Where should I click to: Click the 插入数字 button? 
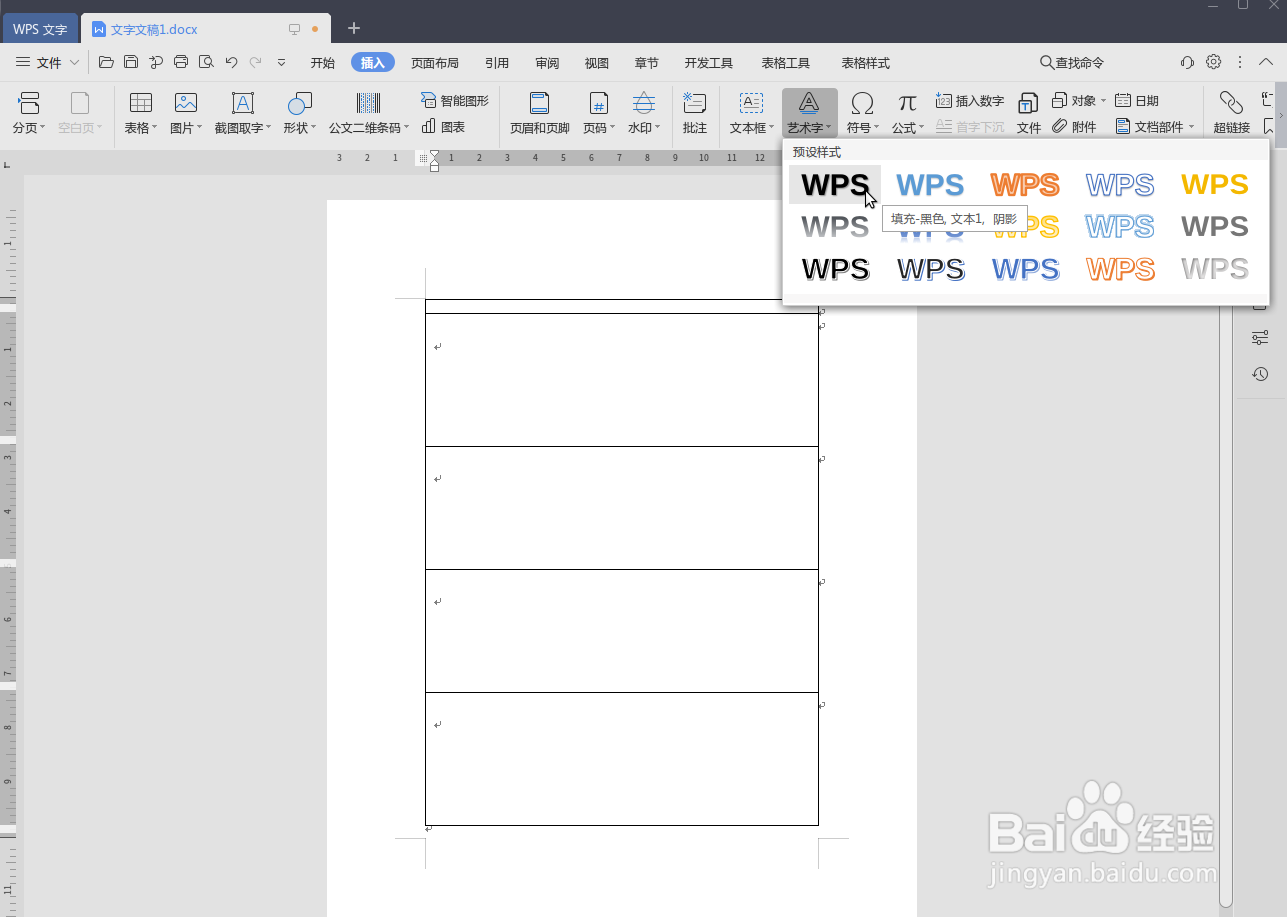click(970, 101)
